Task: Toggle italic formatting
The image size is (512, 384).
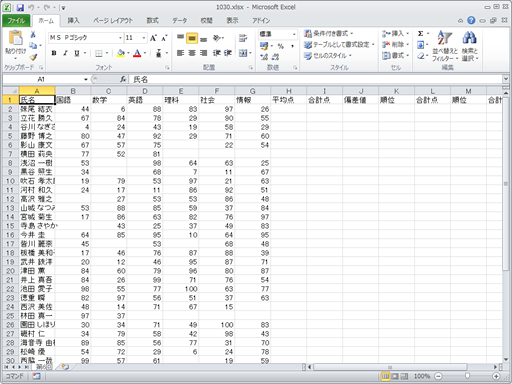Action: (x=65, y=53)
